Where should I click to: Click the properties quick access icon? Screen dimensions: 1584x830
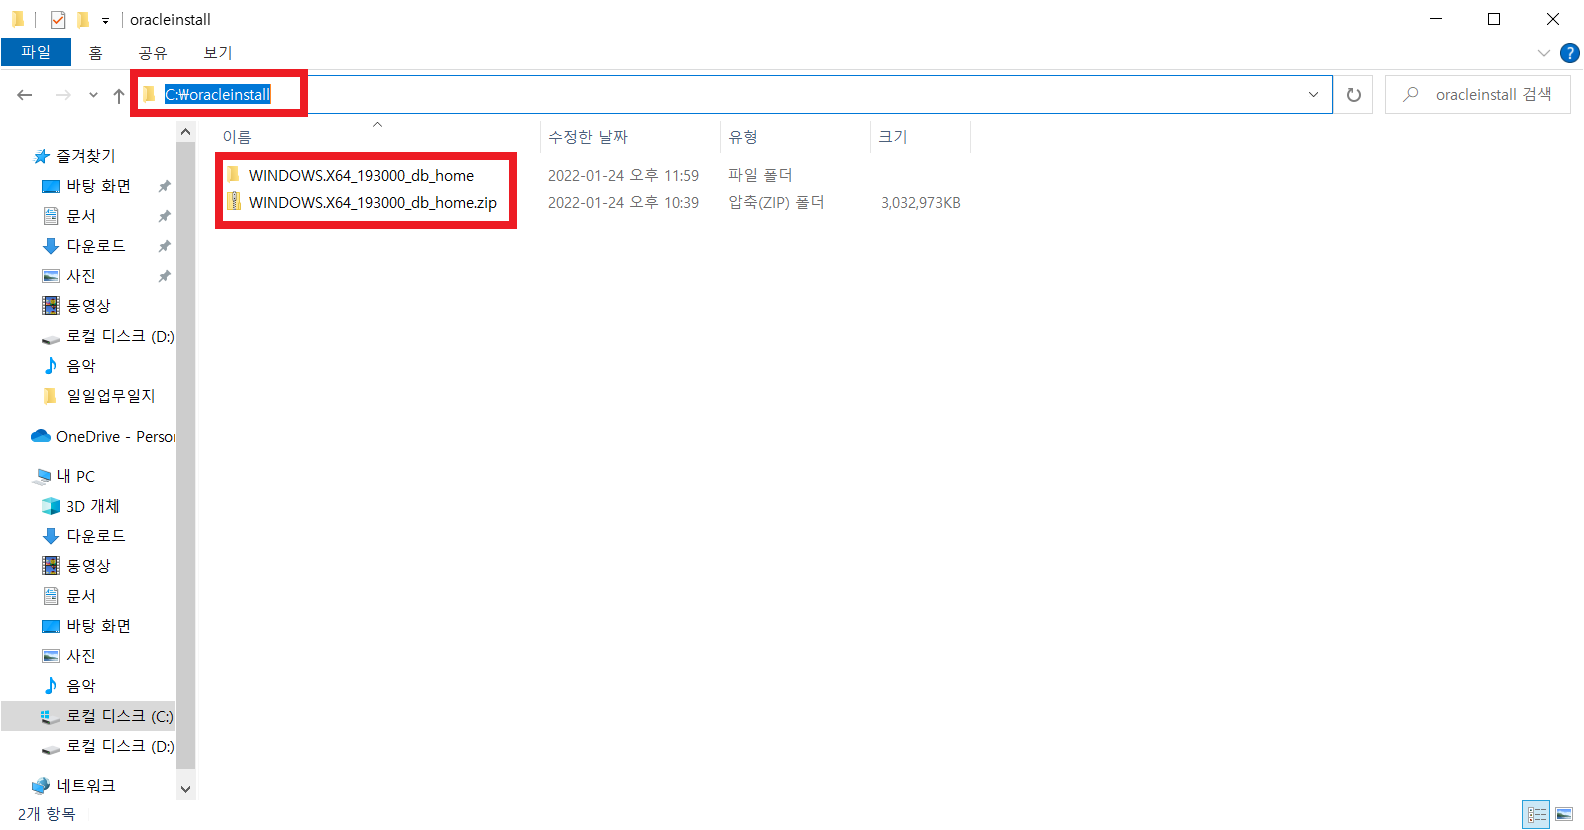(58, 19)
